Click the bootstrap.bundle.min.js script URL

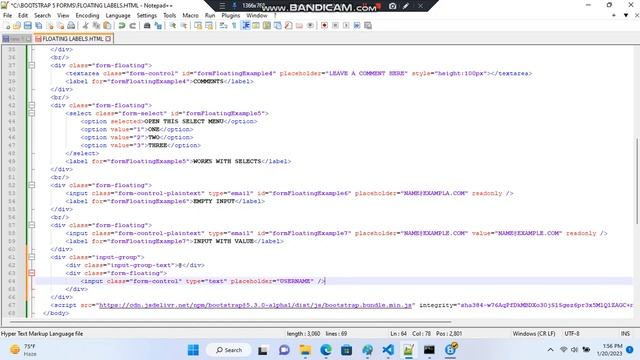point(256,305)
